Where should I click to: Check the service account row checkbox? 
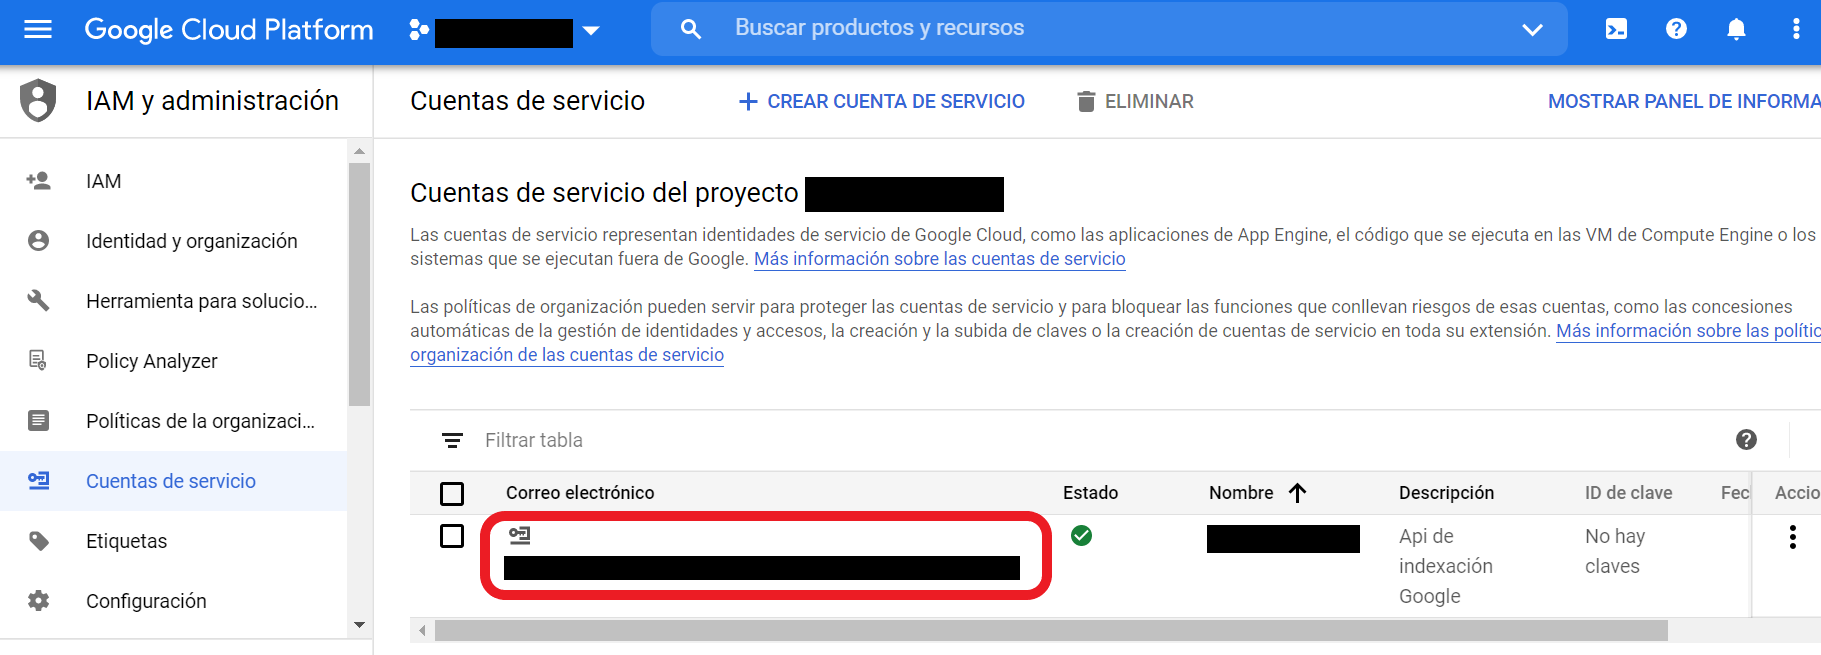tap(452, 536)
